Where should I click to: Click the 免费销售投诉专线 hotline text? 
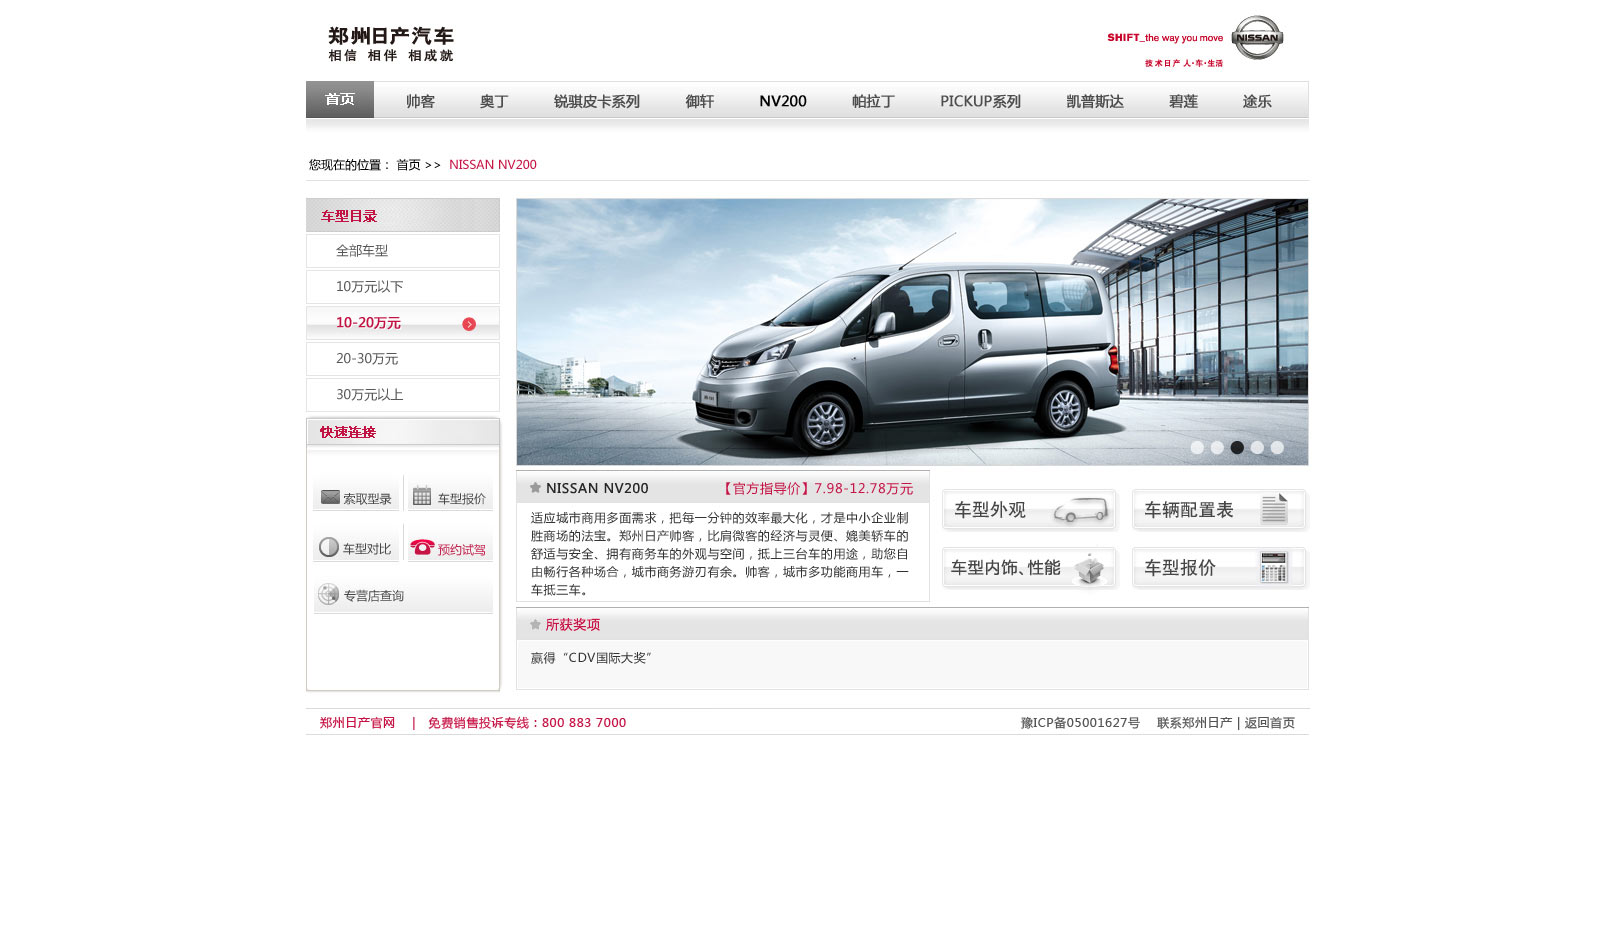527,723
